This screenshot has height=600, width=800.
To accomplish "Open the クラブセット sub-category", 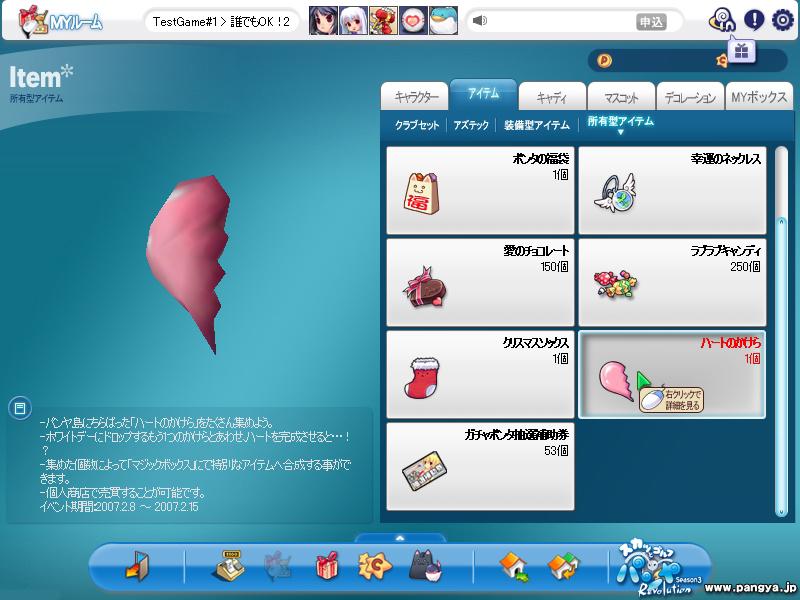I will [417, 125].
